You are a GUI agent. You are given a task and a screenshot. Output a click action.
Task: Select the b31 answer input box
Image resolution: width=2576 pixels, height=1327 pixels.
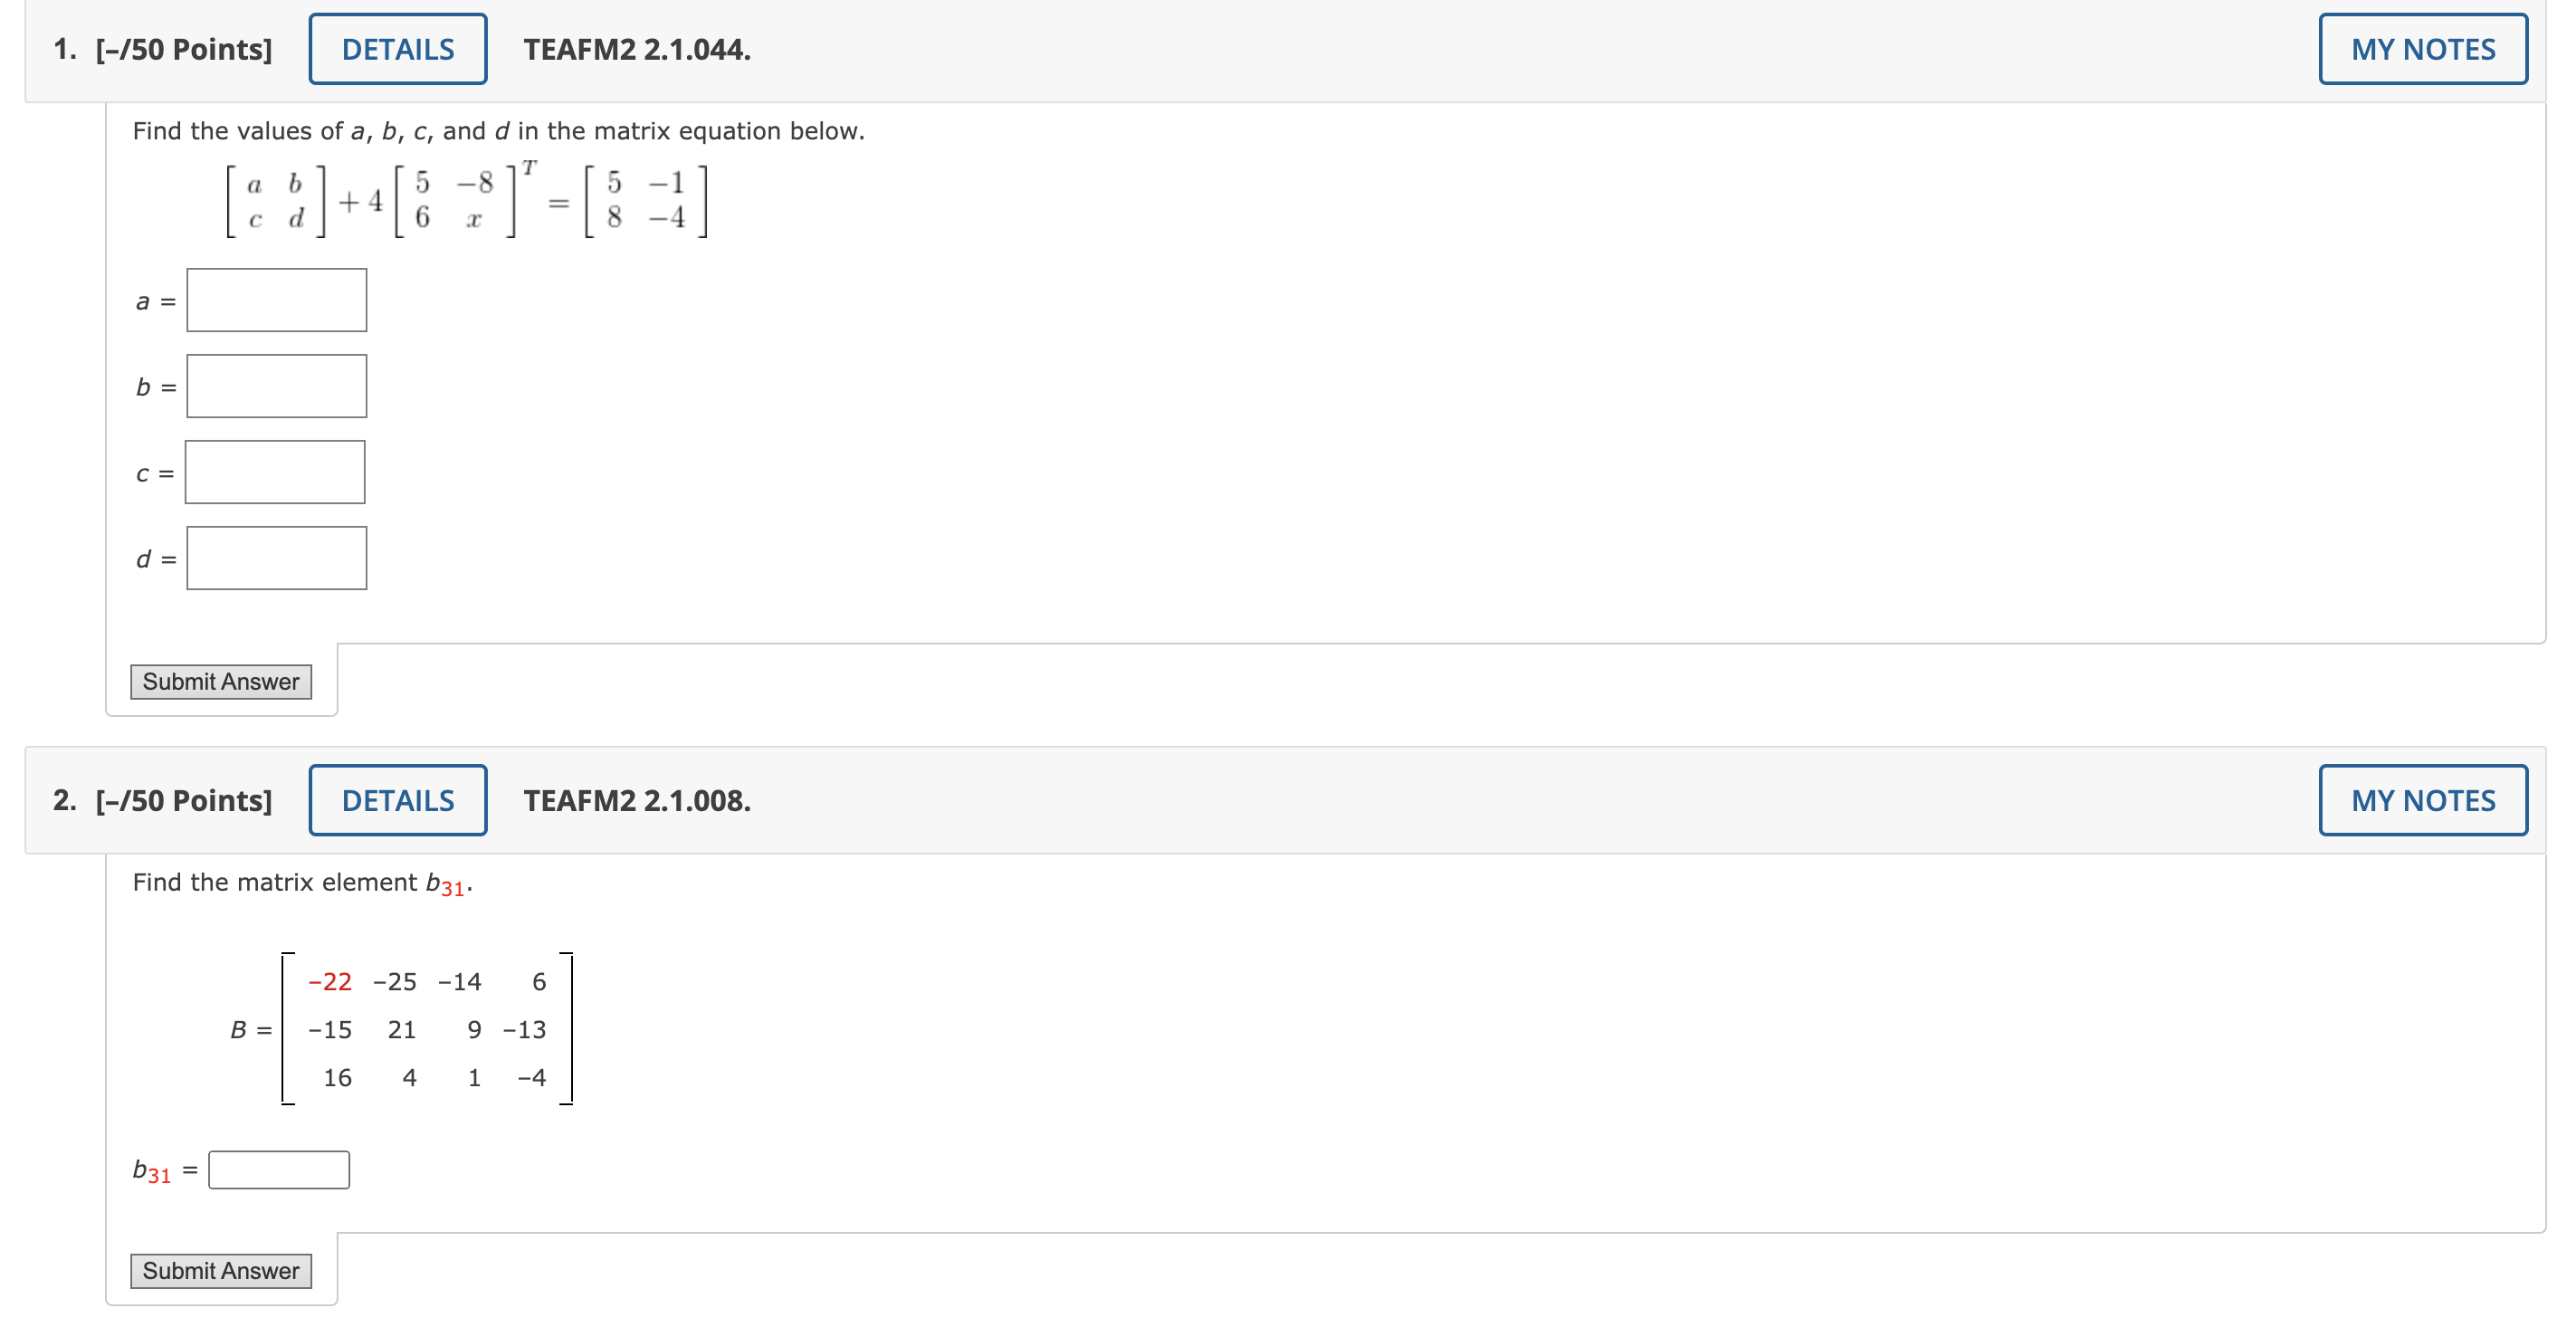point(278,1168)
